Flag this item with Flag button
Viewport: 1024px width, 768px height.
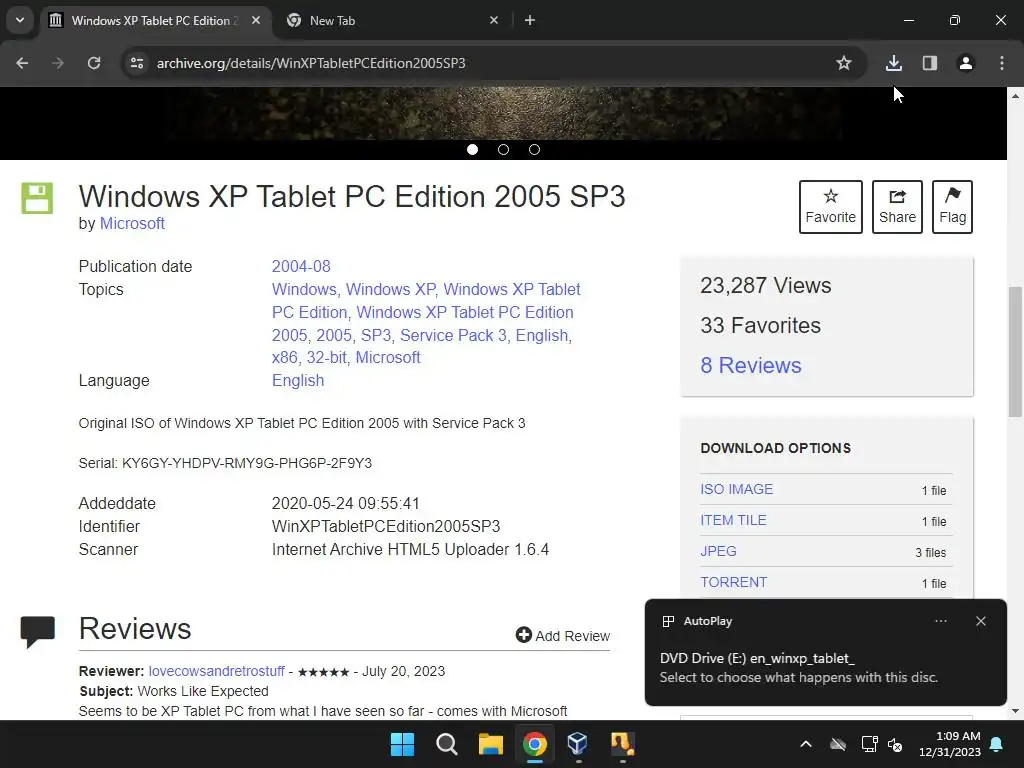952,207
